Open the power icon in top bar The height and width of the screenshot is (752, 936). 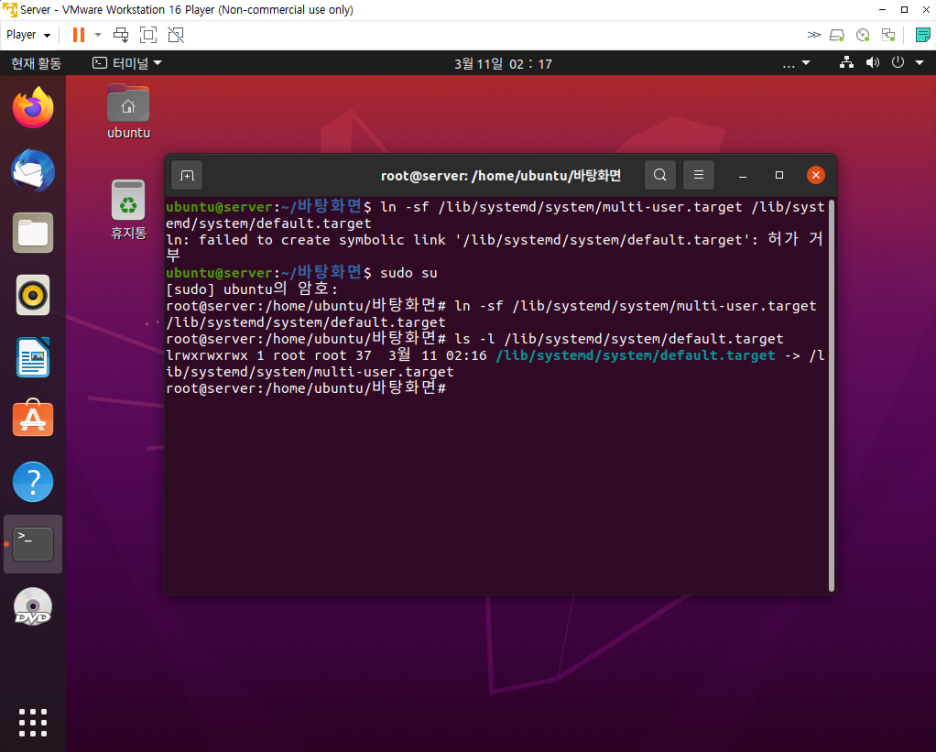[898, 63]
